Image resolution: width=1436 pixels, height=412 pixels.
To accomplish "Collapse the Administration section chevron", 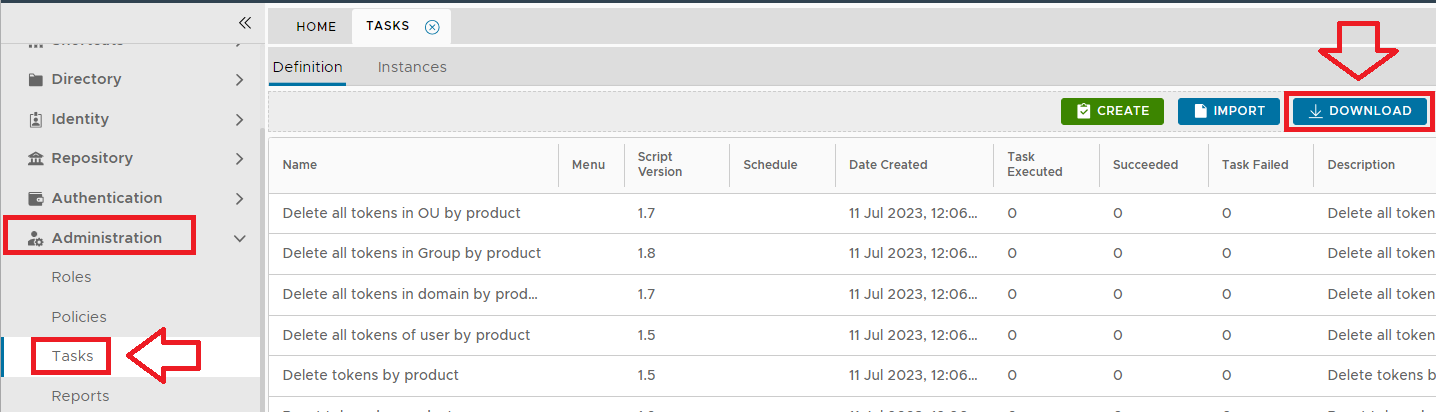I will [x=239, y=238].
